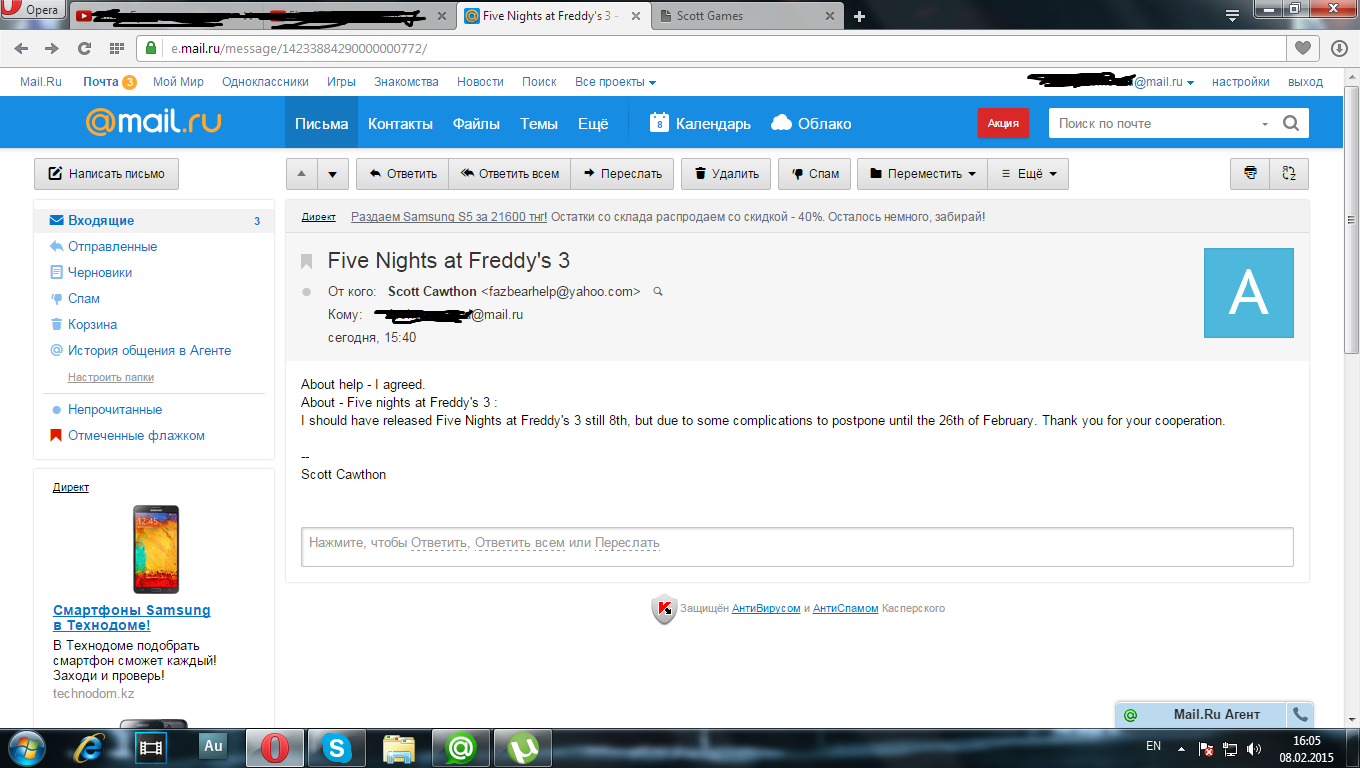The width and height of the screenshot is (1360, 768).
Task: Open the search options dropdown arrow
Action: [1265, 124]
